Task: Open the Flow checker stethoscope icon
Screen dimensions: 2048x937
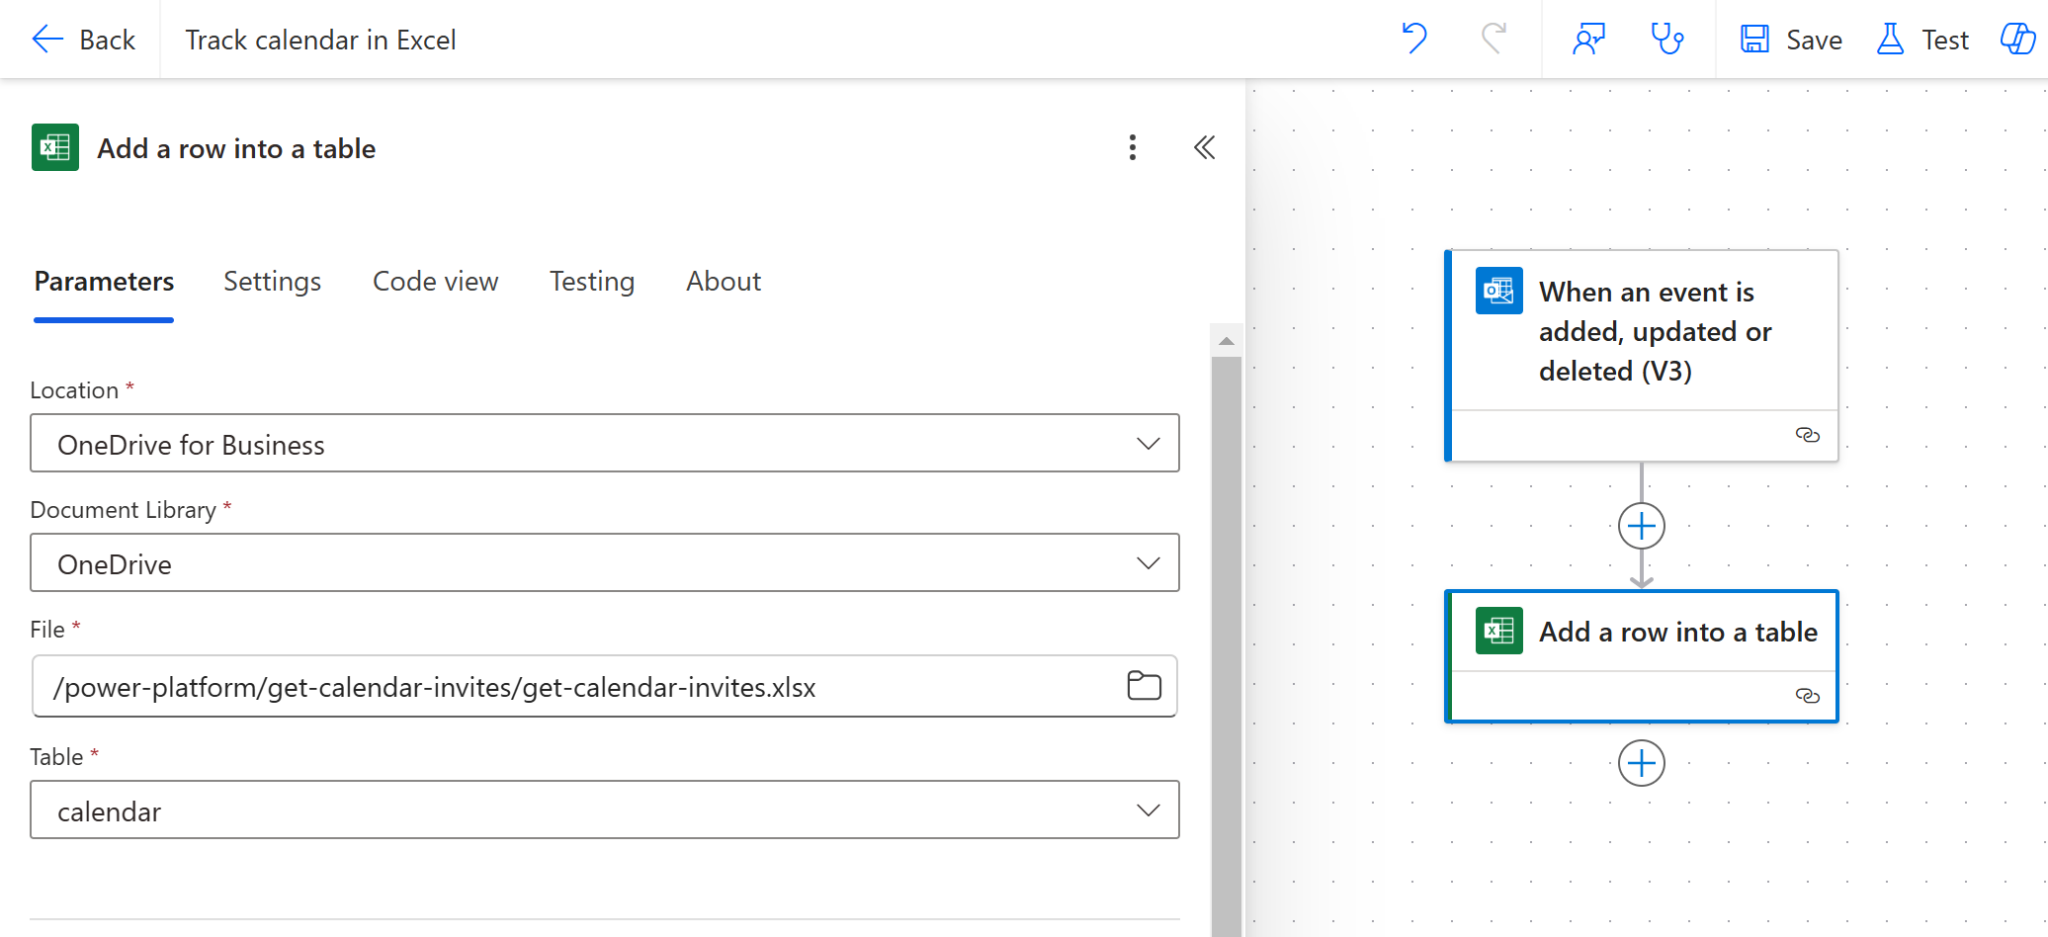Action: [1666, 39]
